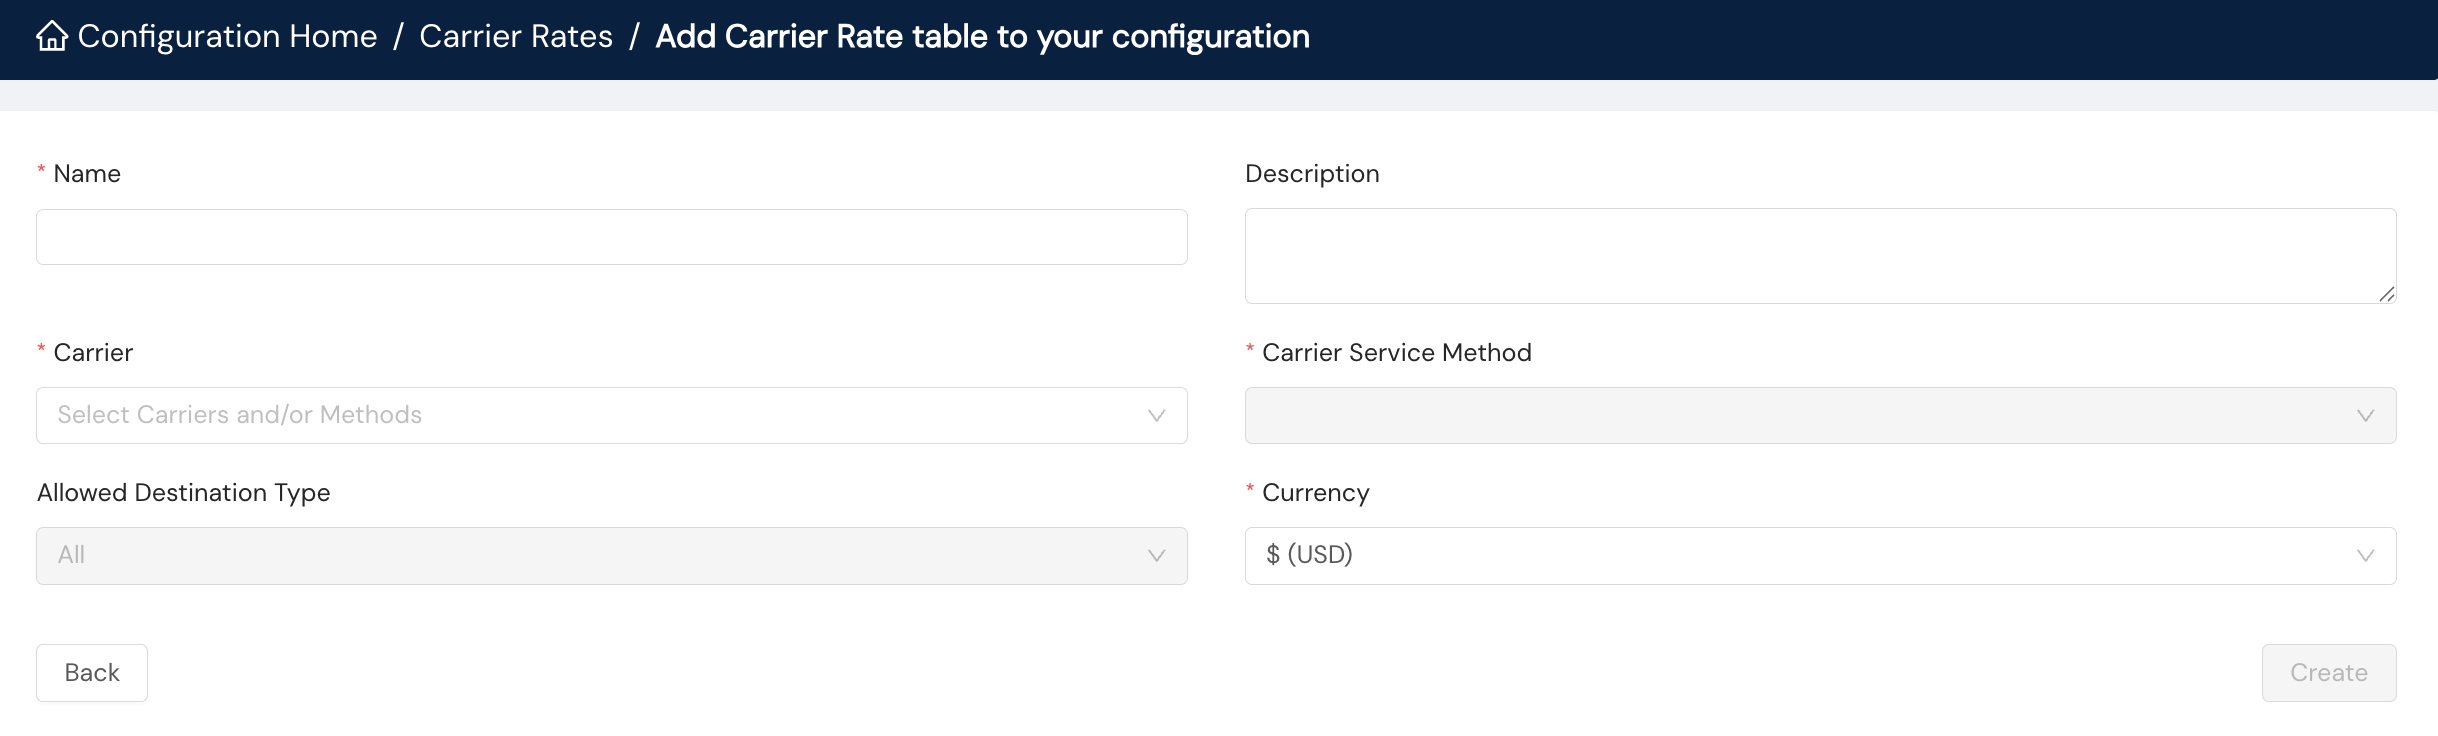Screen dimensions: 2438x736
Task: Click the Allowed Destination Type chevron arrow
Action: (1156, 556)
